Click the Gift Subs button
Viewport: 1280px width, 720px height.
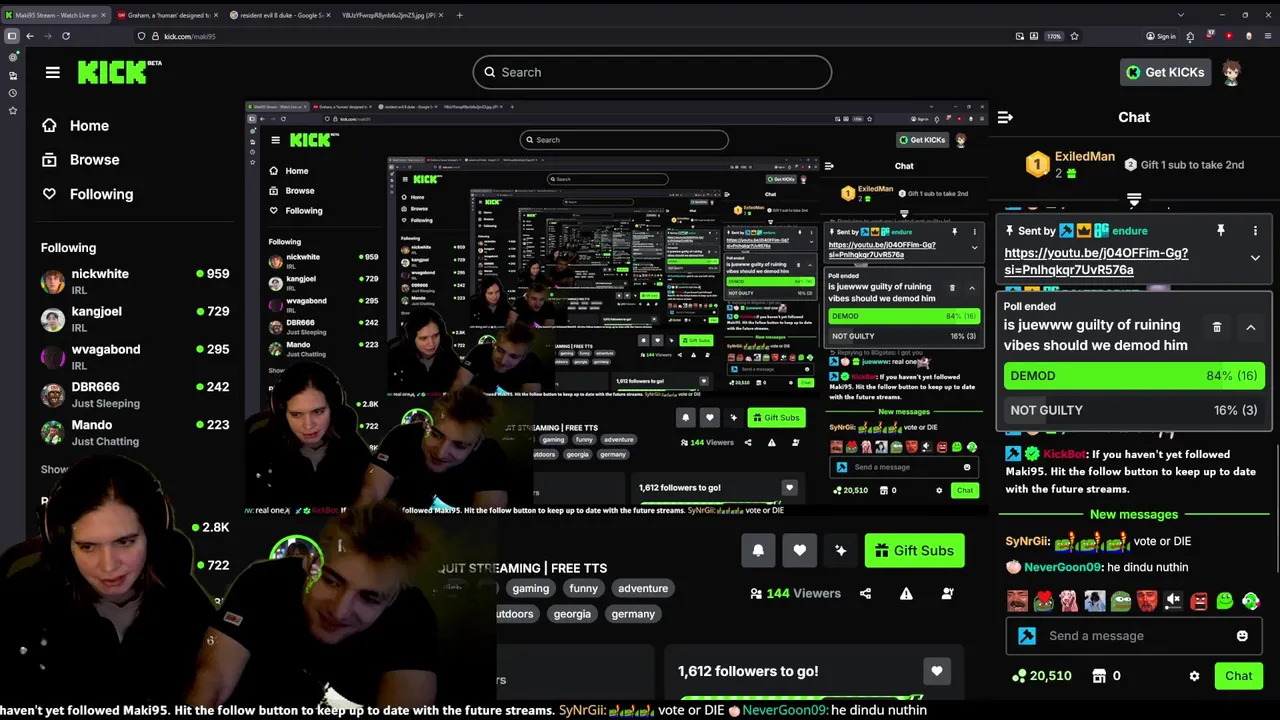coord(914,550)
